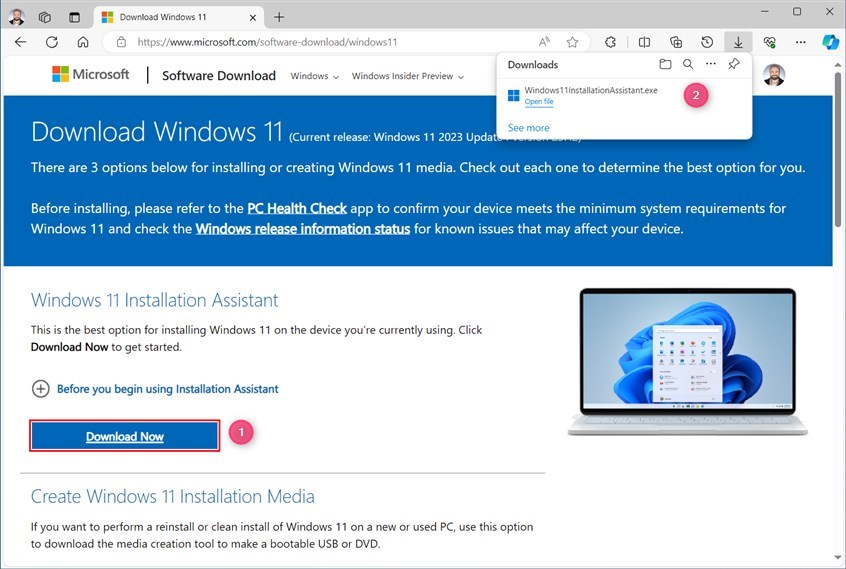Image resolution: width=846 pixels, height=569 pixels.
Task: Open the Copilot icon
Action: (830, 42)
